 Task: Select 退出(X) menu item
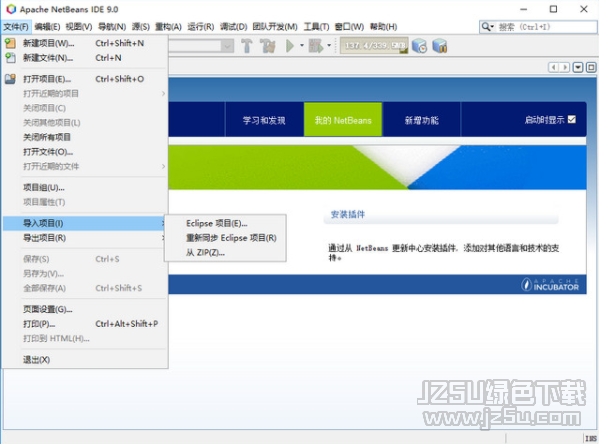click(x=85, y=360)
